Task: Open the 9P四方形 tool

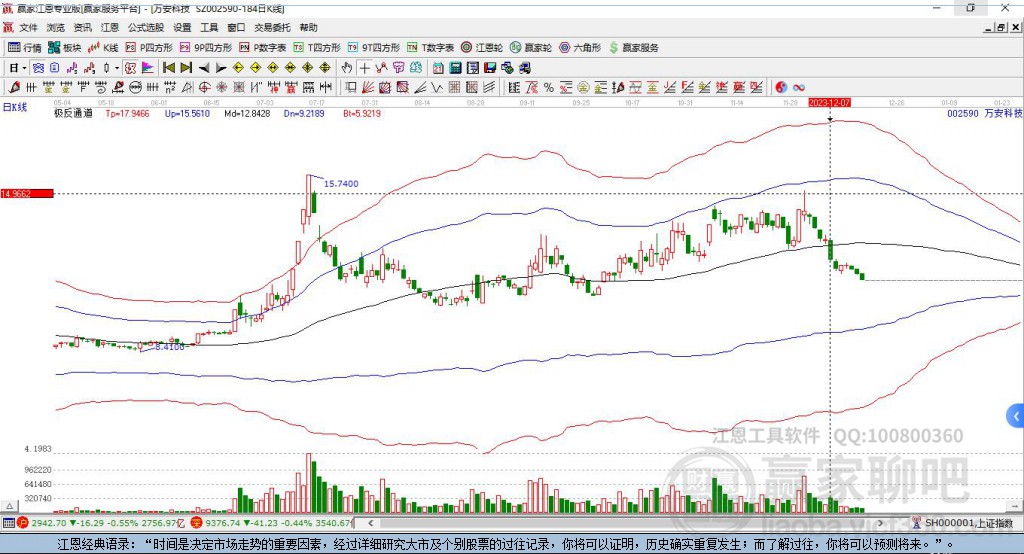Action: [206, 48]
